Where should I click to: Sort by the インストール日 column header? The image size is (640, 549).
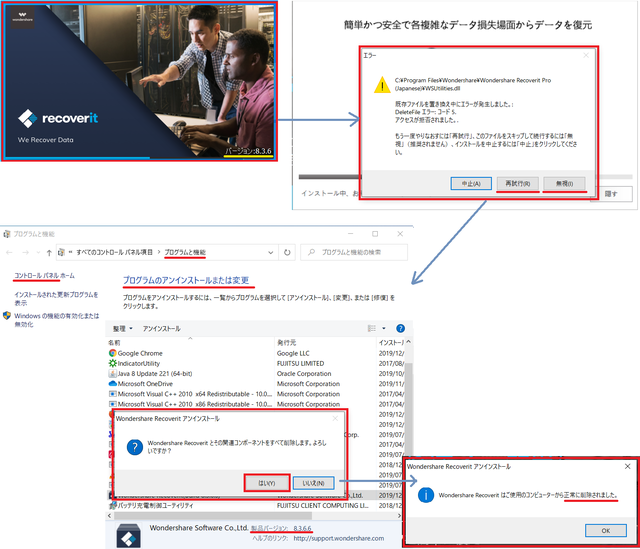pyautogui.click(x=391, y=343)
